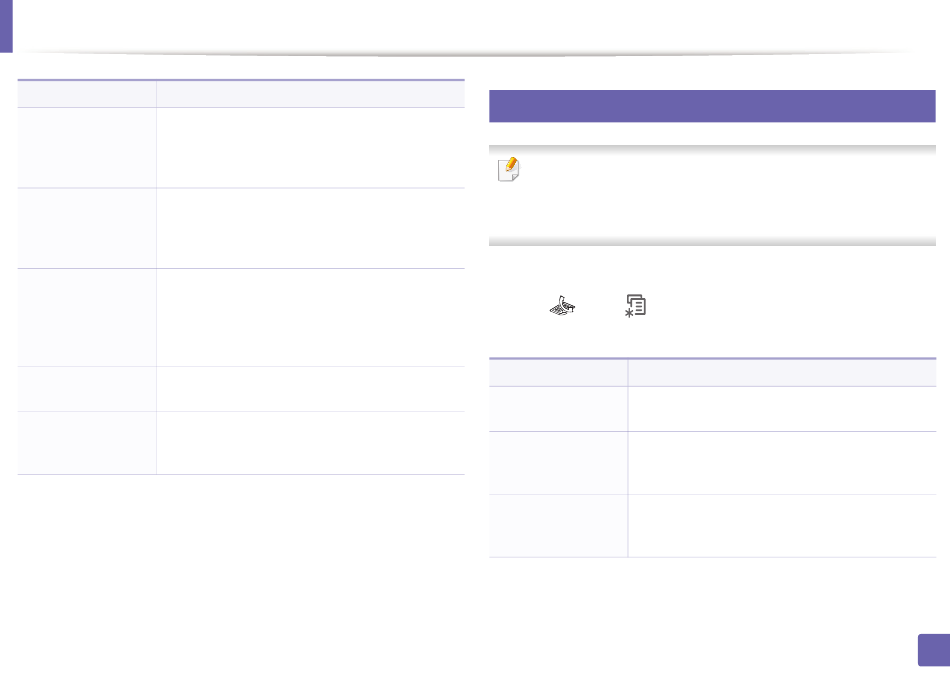Select the second item cell in left table
The height and width of the screenshot is (674, 950).
pyautogui.click(x=87, y=229)
